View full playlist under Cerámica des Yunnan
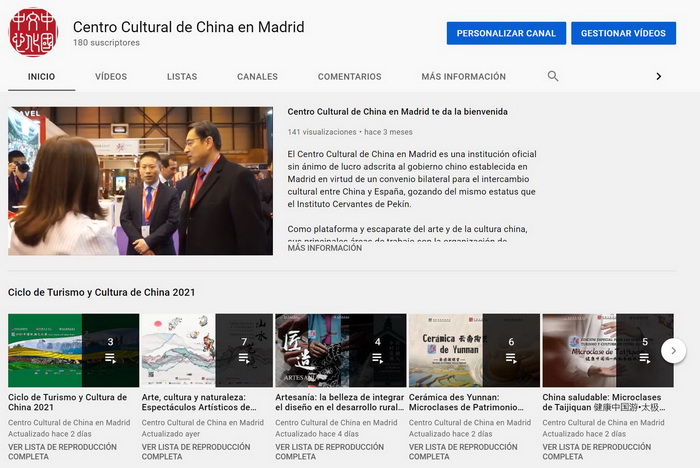The height and width of the screenshot is (468, 700). (463, 451)
